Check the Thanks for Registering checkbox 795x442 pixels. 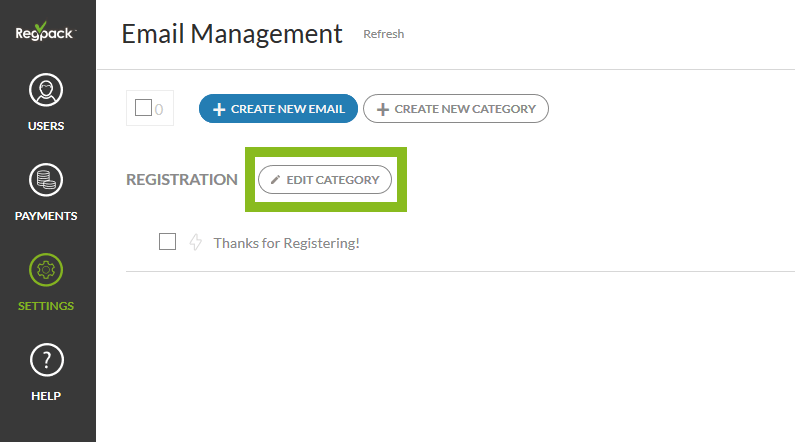168,241
